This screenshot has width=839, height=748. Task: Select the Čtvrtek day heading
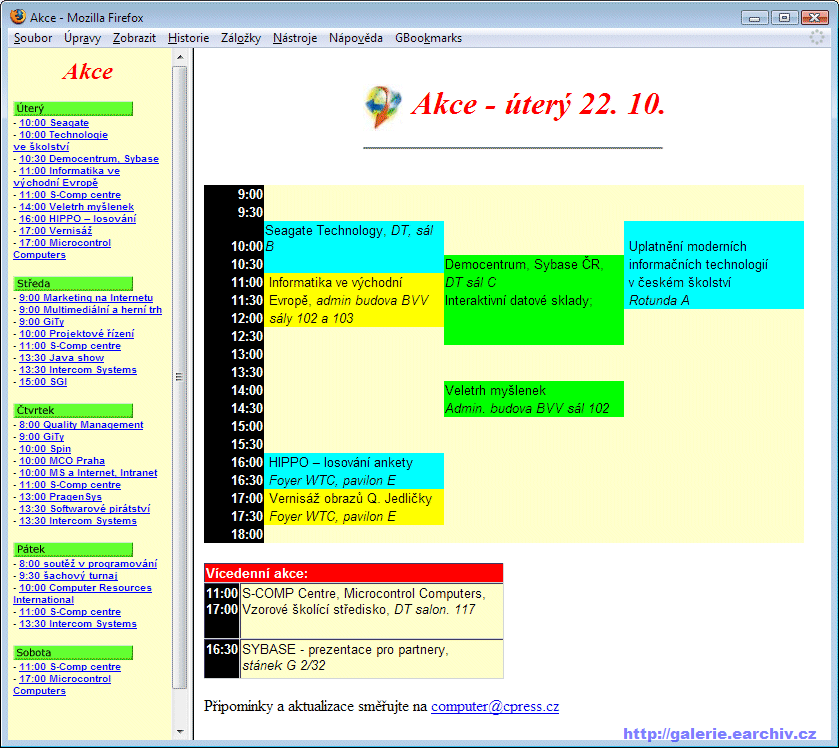click(x=73, y=410)
